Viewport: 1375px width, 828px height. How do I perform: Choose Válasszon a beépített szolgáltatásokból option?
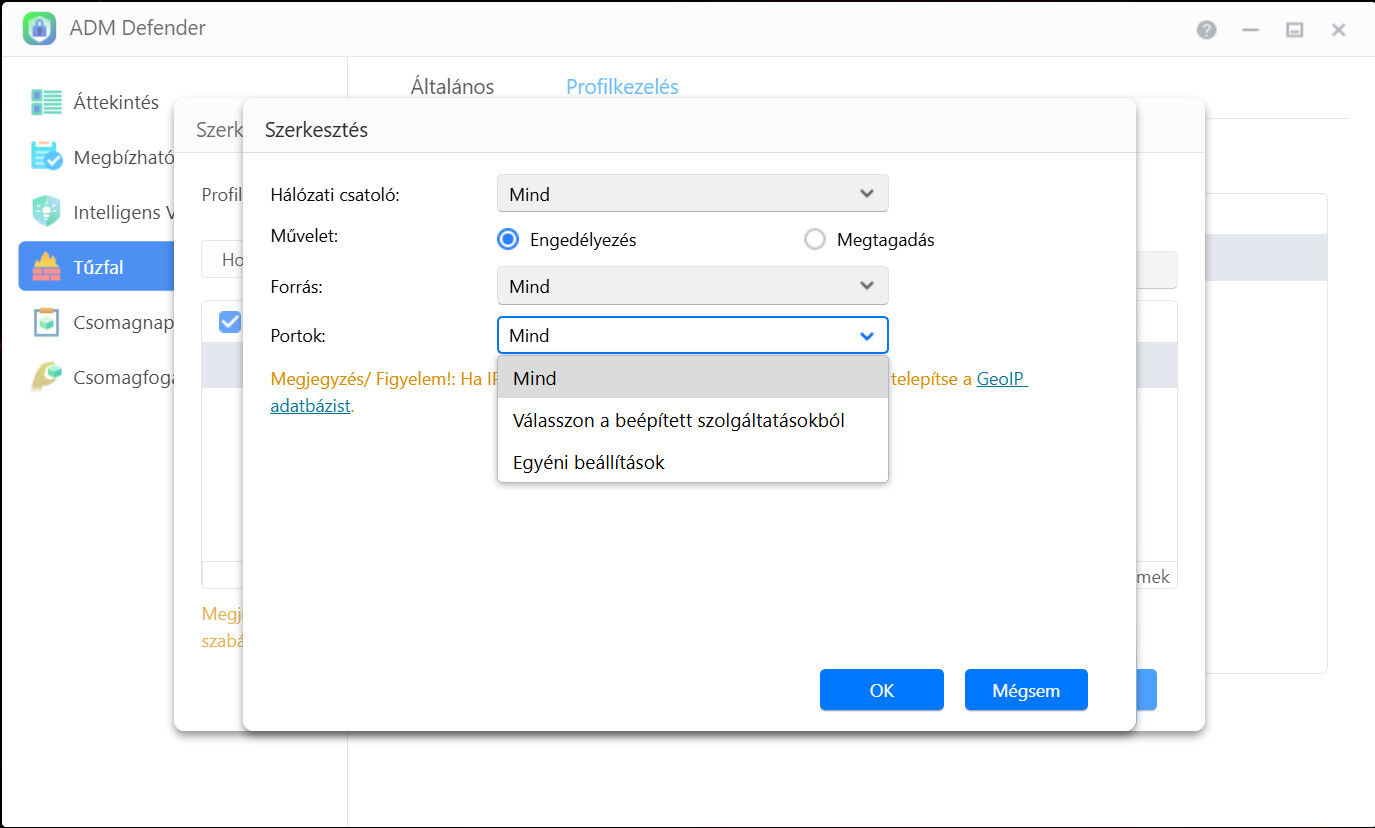click(679, 421)
